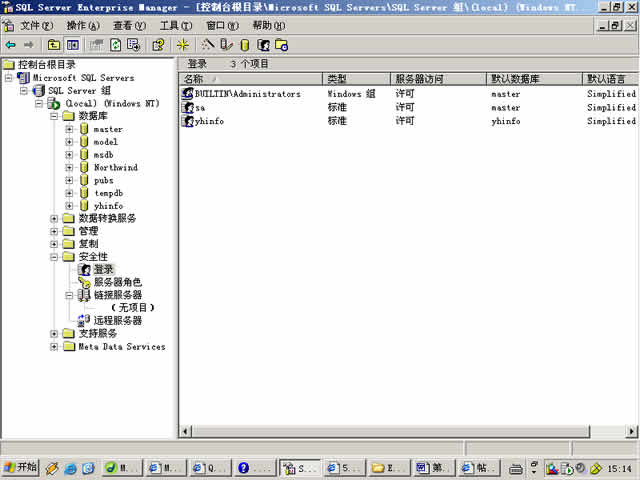Toggle the show/hide console tree icon
640x480 pixels.
(73, 45)
